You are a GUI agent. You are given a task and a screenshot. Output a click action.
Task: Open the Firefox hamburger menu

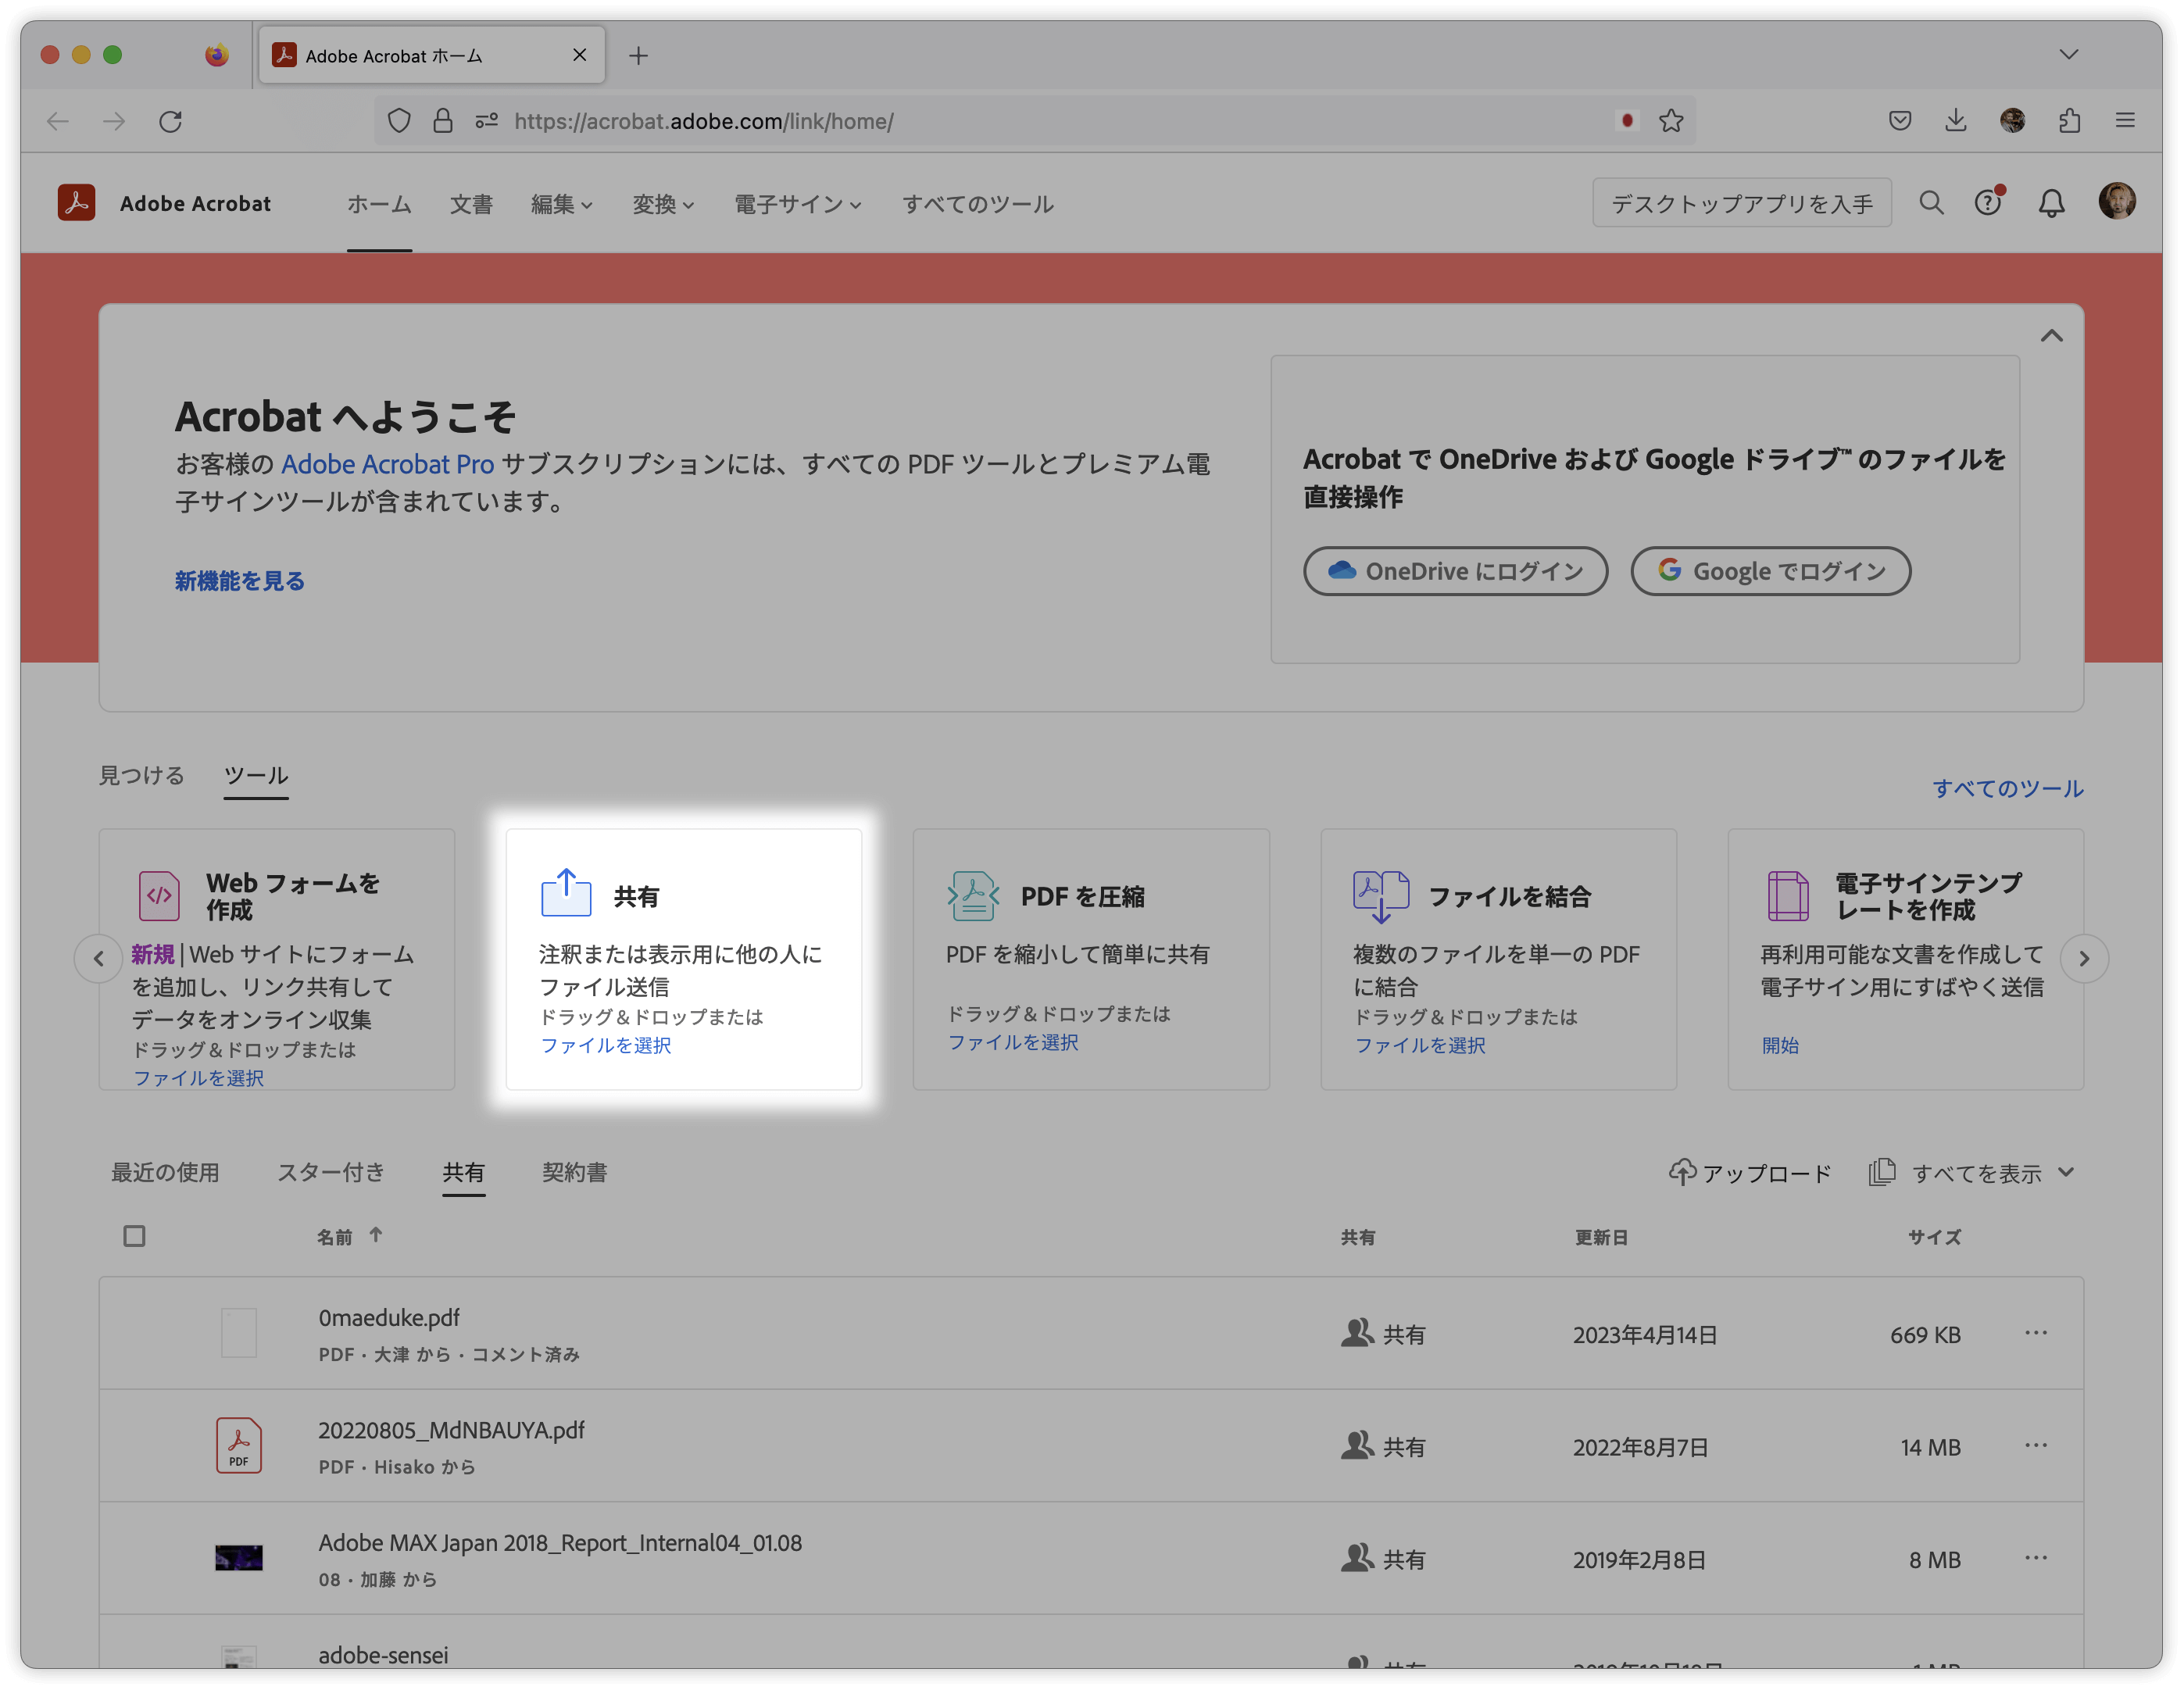[x=2125, y=121]
